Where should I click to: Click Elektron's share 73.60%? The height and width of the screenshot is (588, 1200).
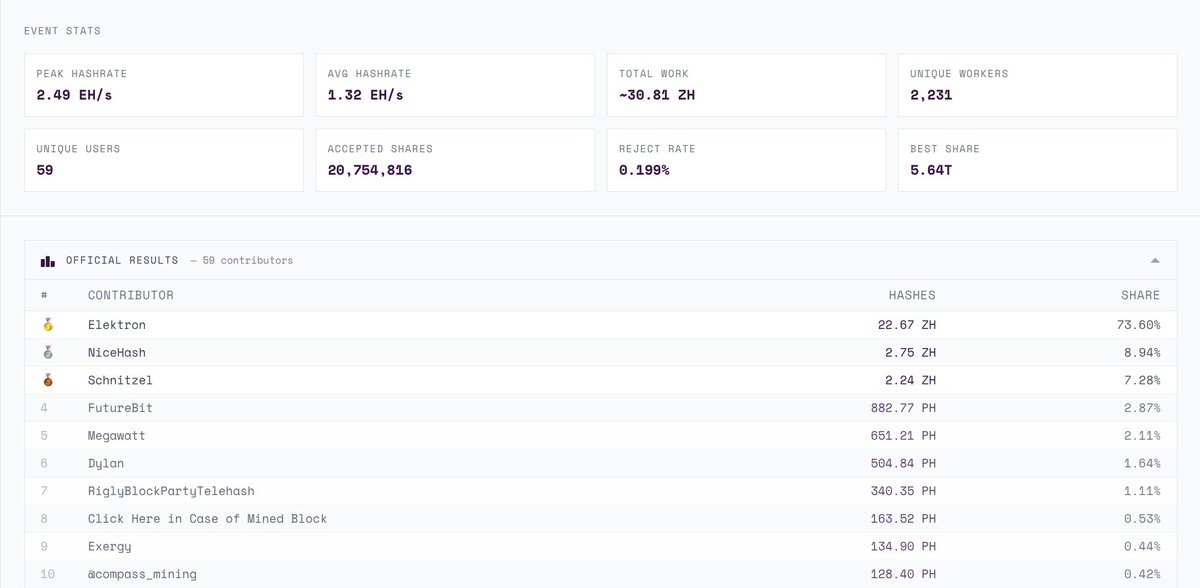click(1139, 325)
